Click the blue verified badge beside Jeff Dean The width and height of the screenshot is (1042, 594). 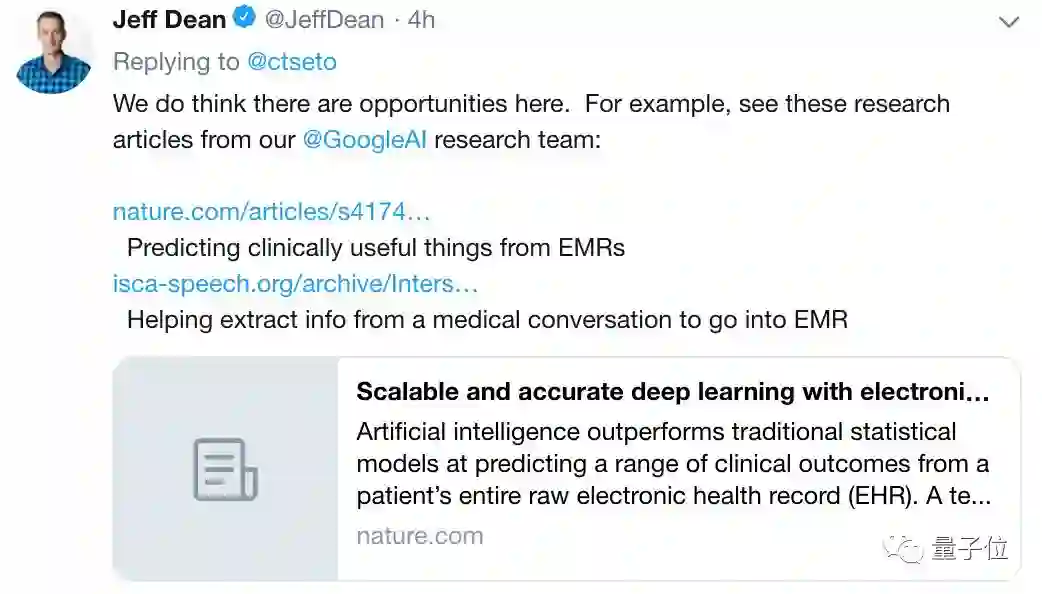pyautogui.click(x=245, y=18)
